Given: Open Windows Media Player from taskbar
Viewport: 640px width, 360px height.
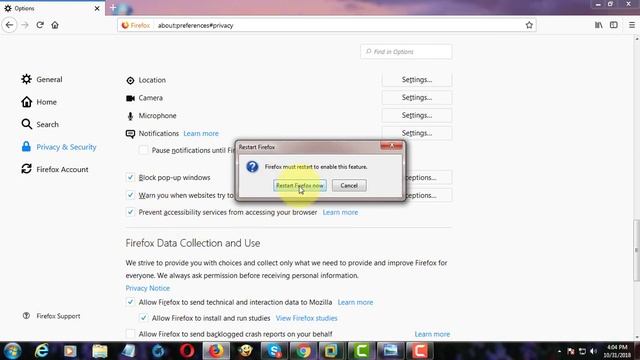Looking at the screenshot, I should coord(70,351).
